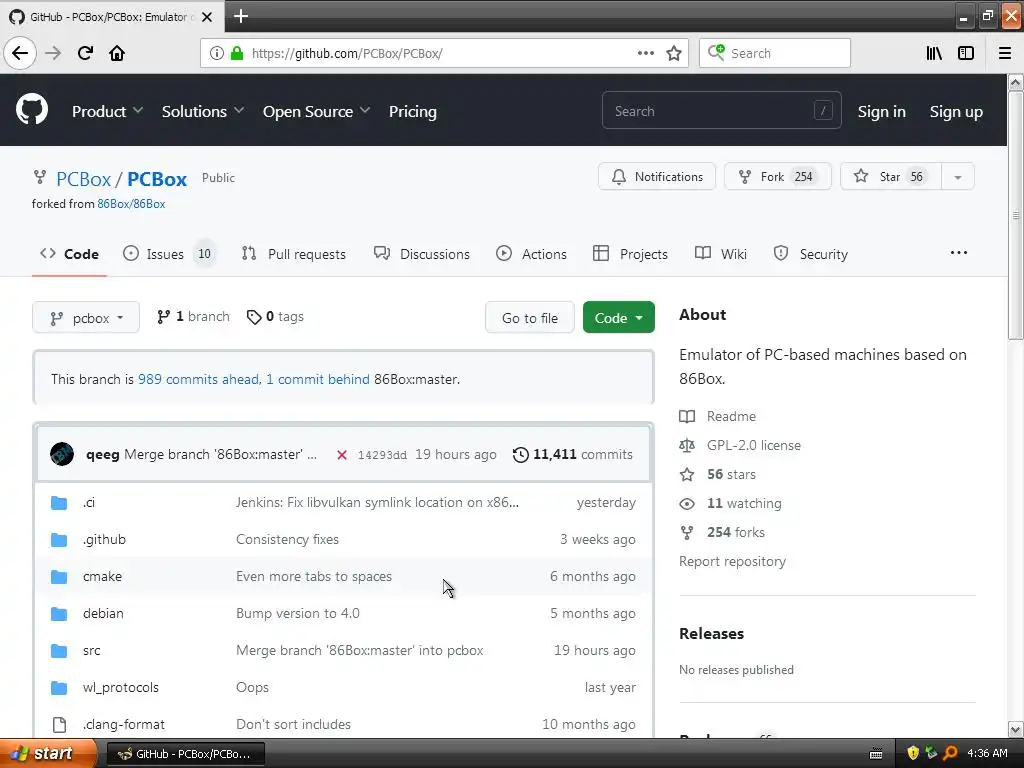This screenshot has height=768, width=1024.
Task: Show more repository tabs via ellipsis
Action: point(958,253)
